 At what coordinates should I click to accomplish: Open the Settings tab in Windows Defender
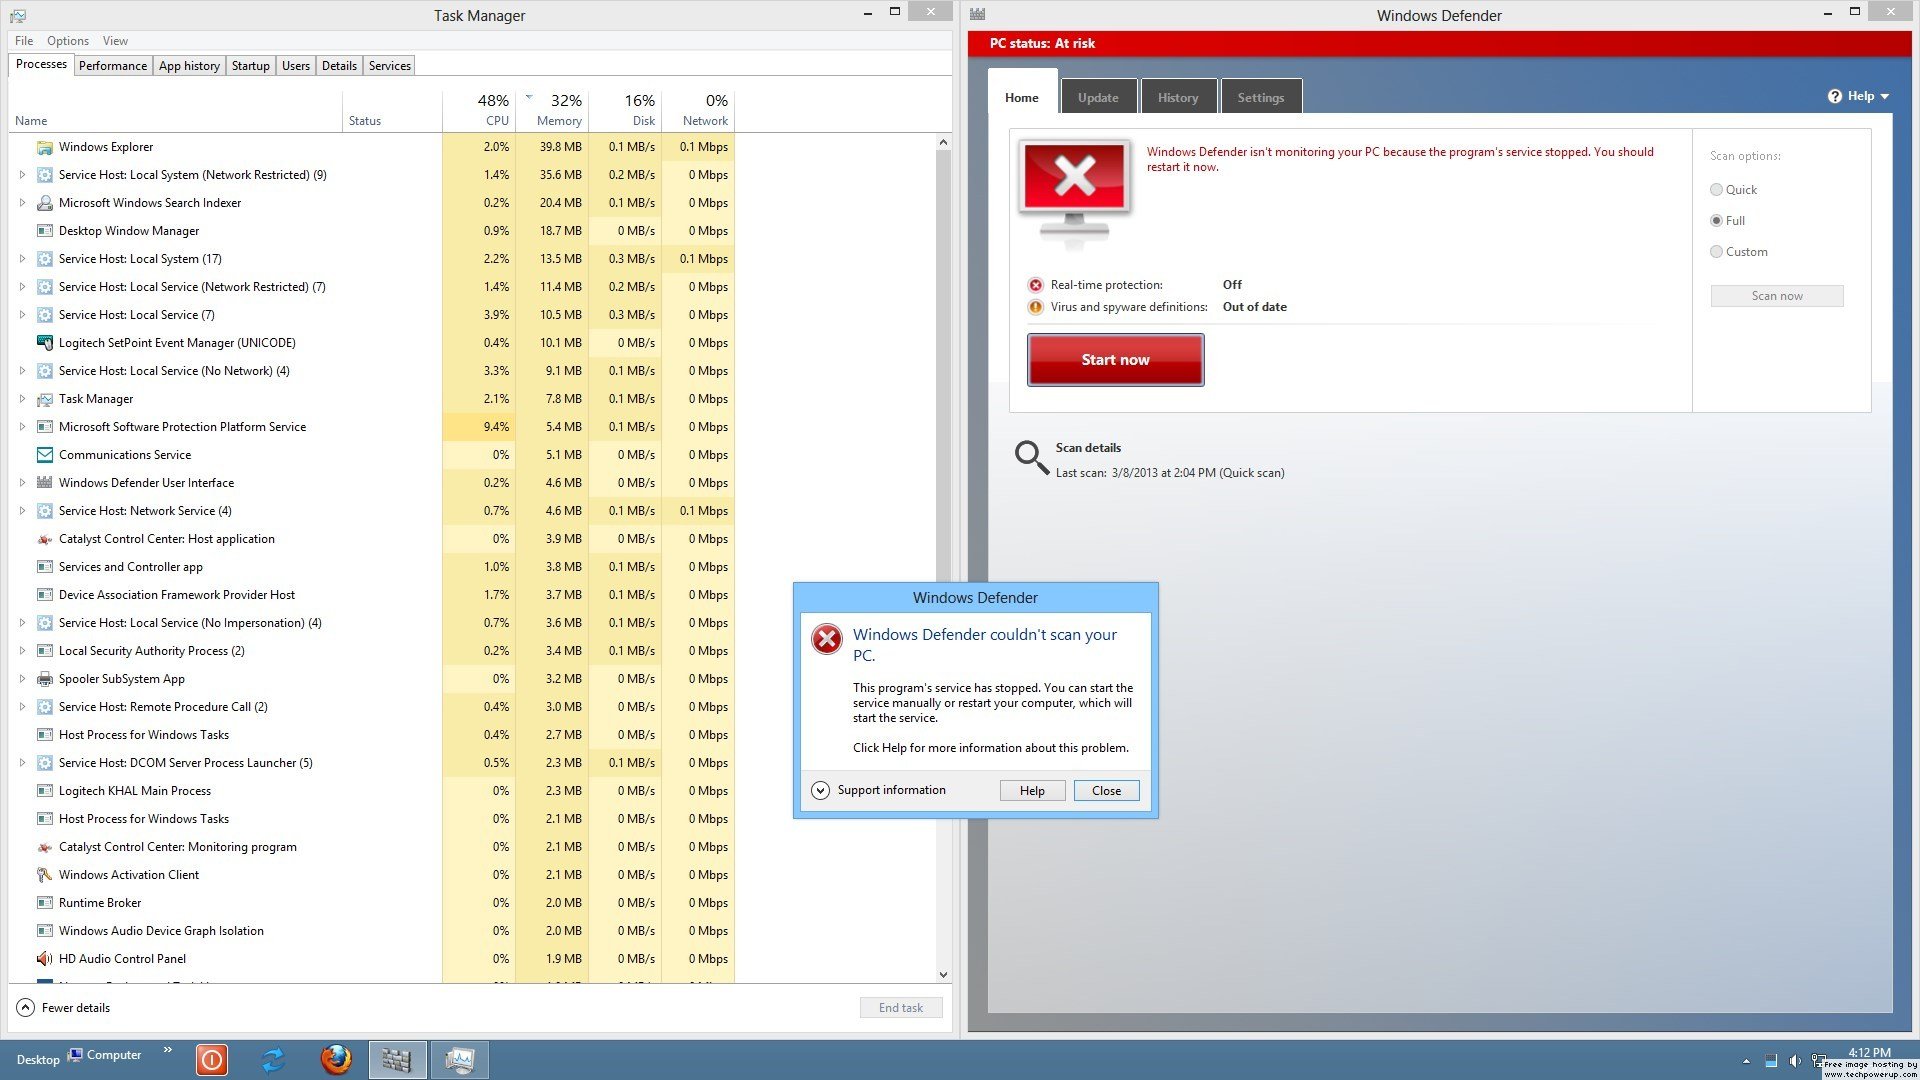pyautogui.click(x=1261, y=97)
